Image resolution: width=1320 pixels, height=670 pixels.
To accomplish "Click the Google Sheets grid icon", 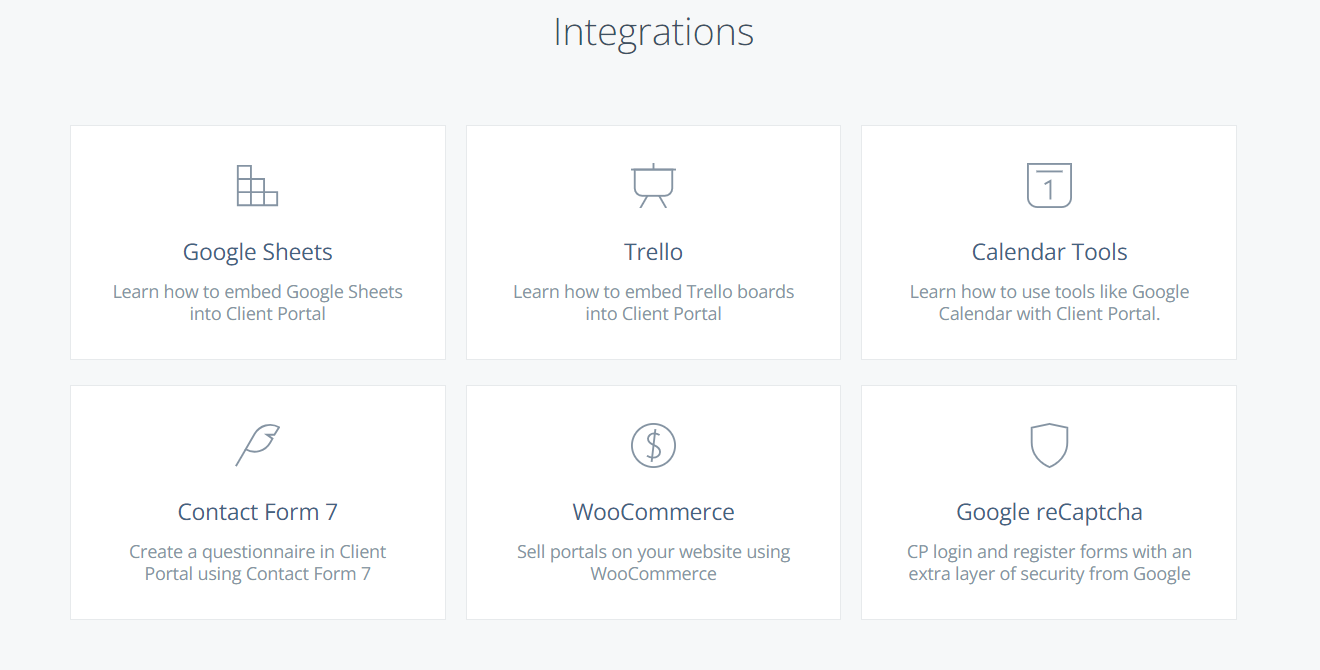I will (x=257, y=186).
